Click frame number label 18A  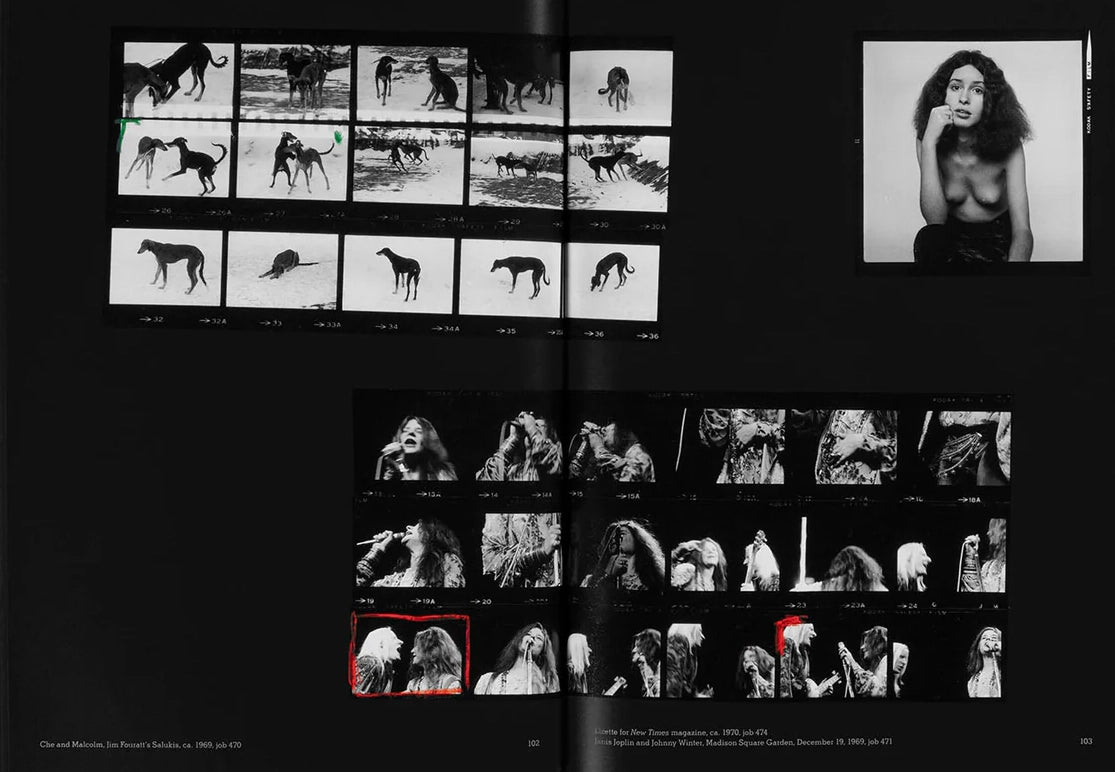point(970,500)
